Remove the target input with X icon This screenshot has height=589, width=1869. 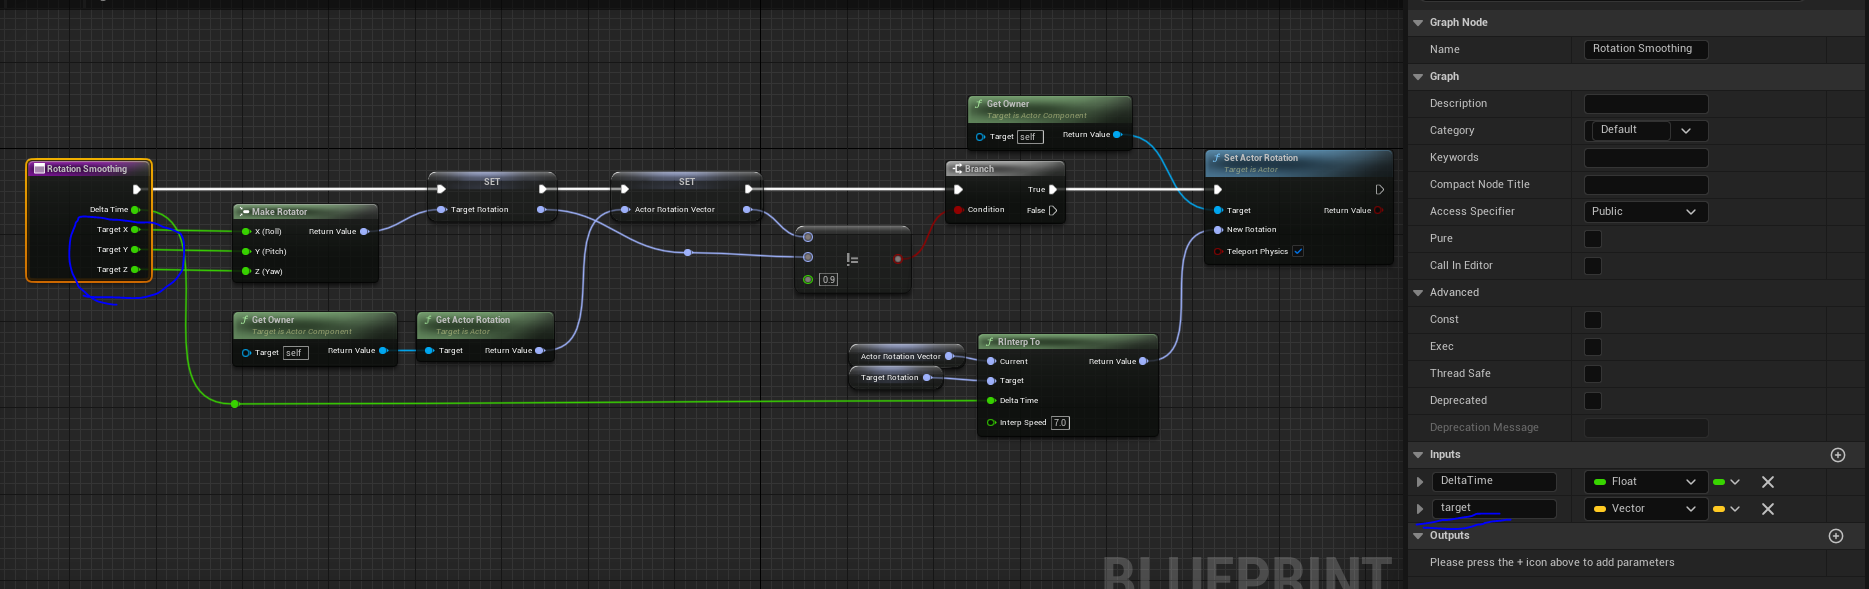click(x=1768, y=509)
